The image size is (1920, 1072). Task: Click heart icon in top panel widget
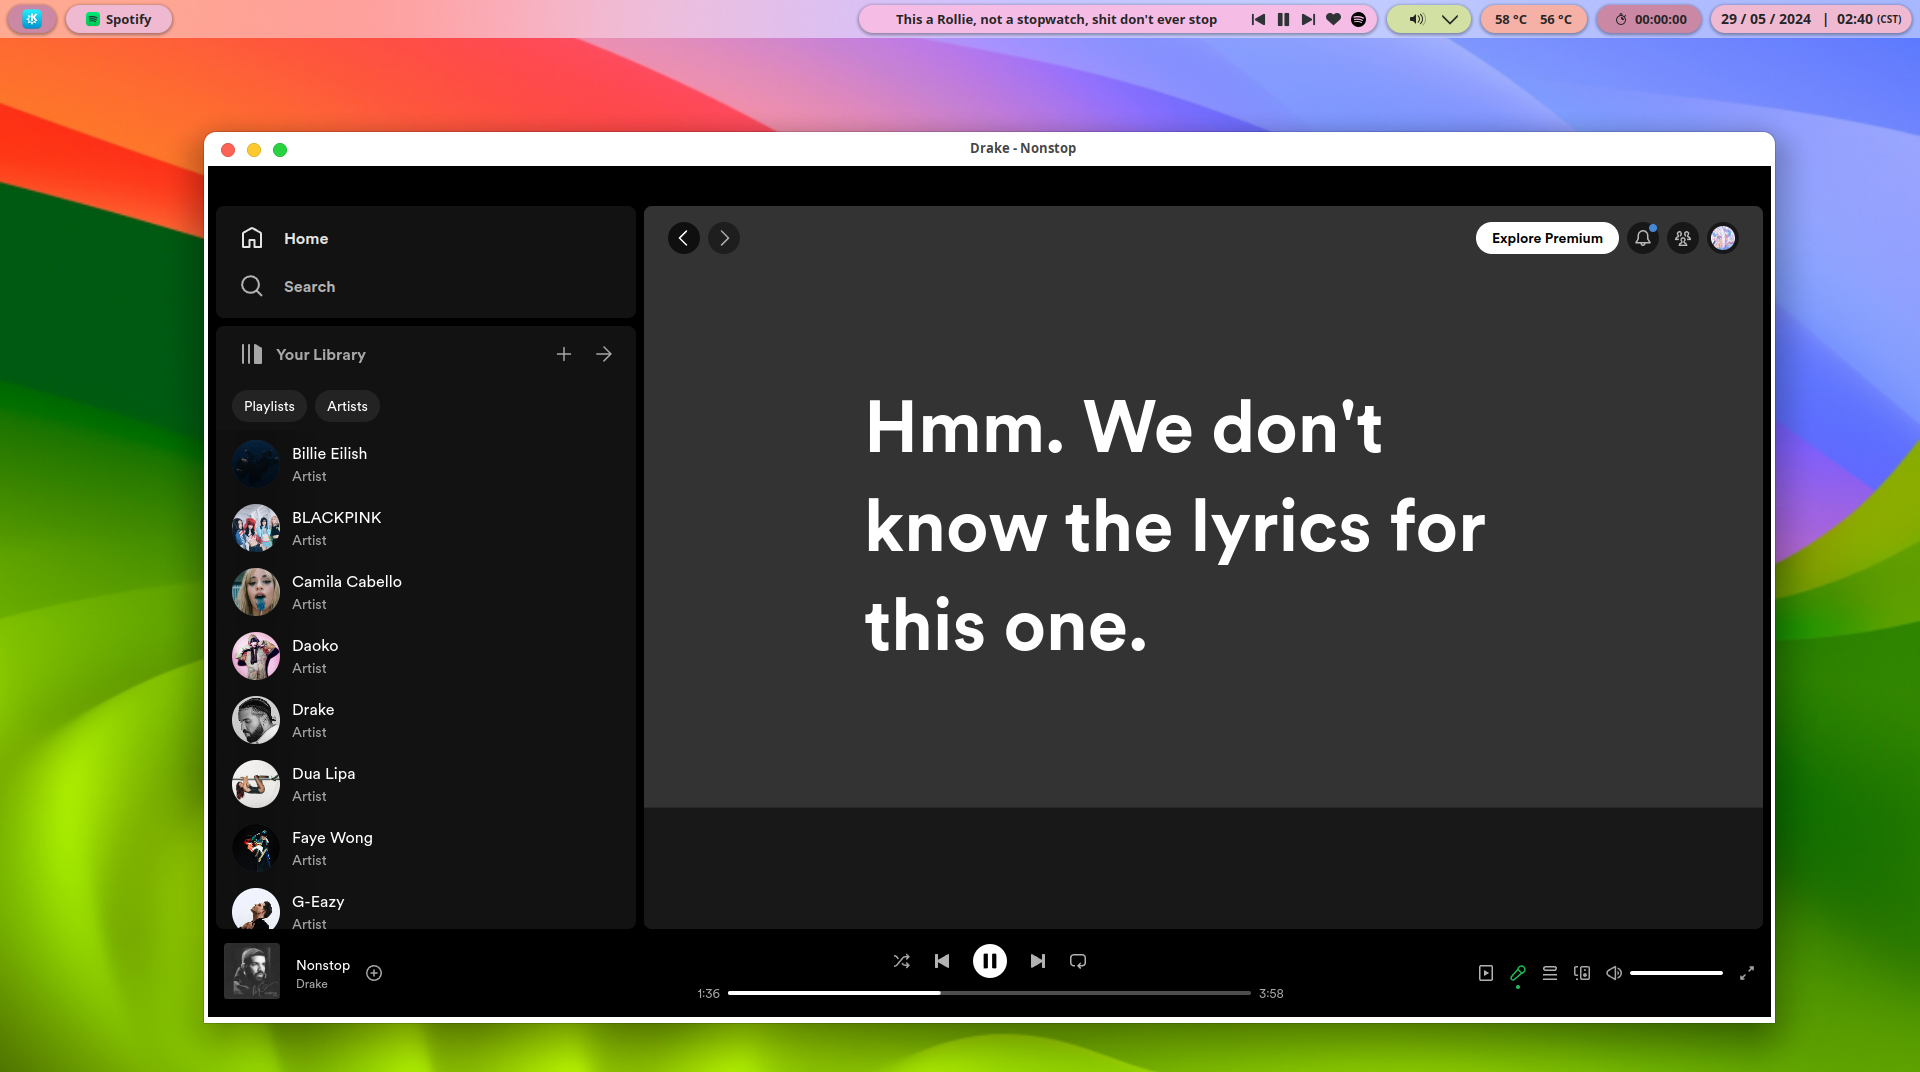[1333, 19]
